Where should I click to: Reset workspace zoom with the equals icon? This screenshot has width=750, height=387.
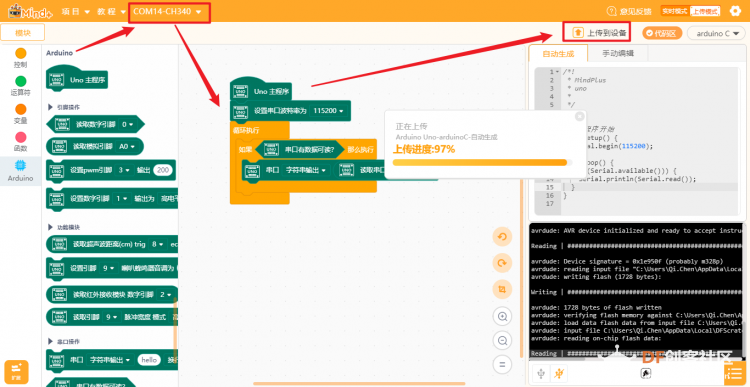tap(502, 365)
